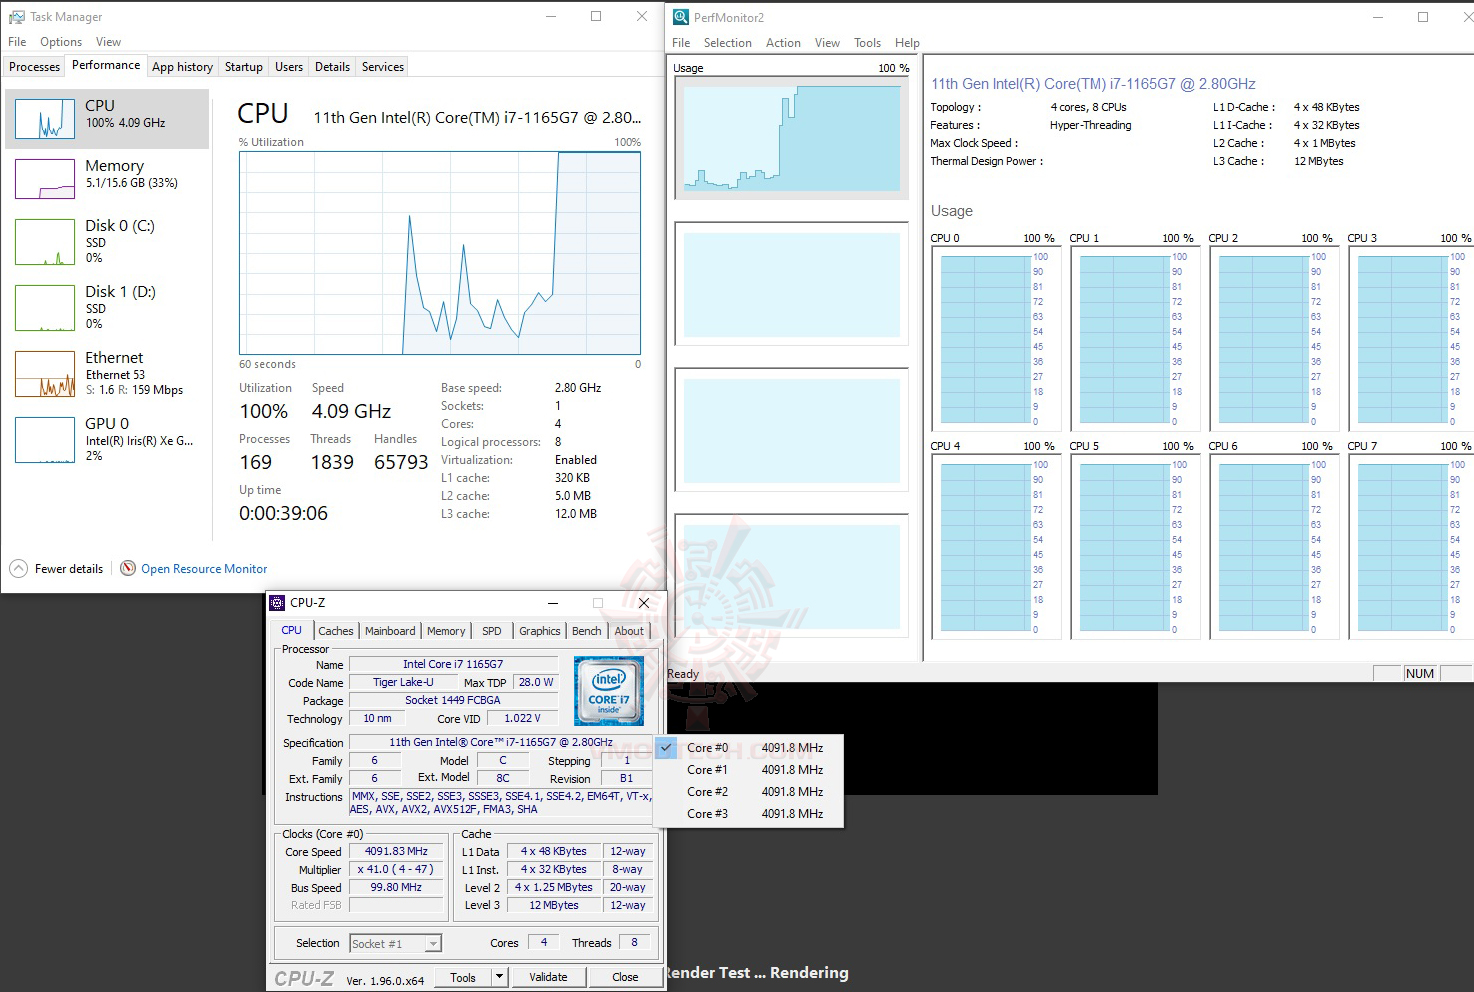Select Disk 0 (C:) in the sidebar
The width and height of the screenshot is (1474, 992).
tap(108, 241)
